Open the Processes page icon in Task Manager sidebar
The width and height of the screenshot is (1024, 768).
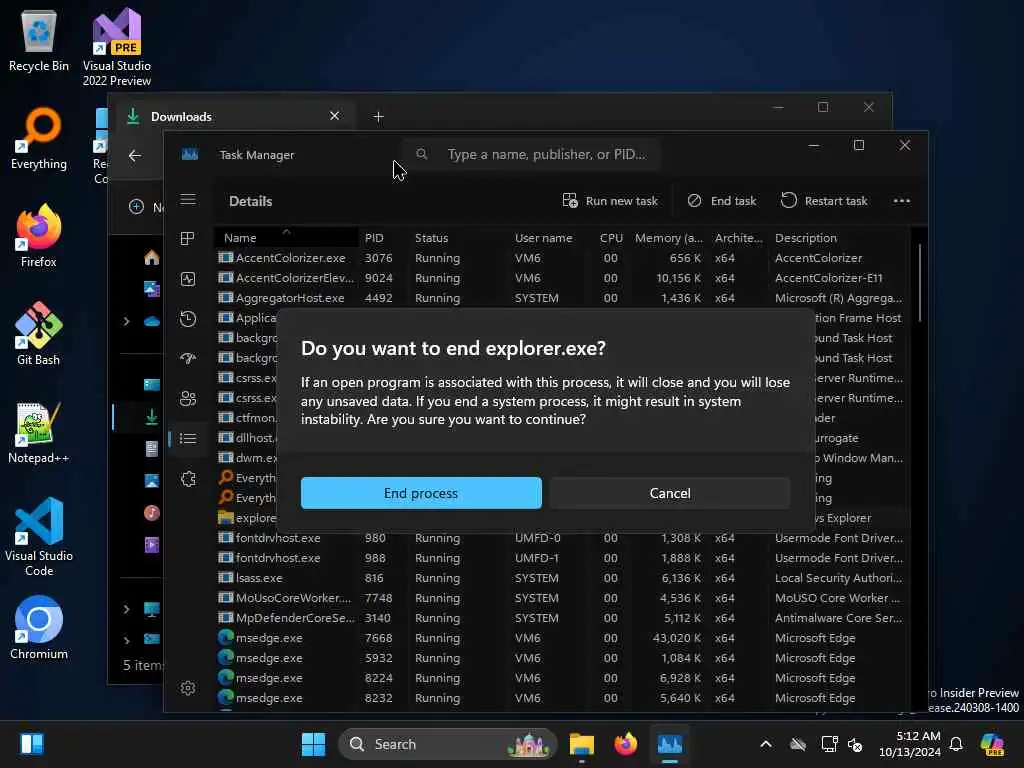[188, 238]
